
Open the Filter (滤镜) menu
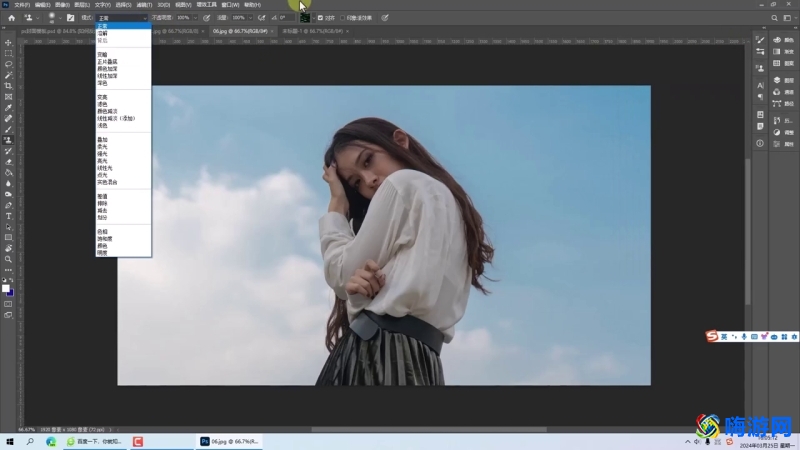point(144,5)
